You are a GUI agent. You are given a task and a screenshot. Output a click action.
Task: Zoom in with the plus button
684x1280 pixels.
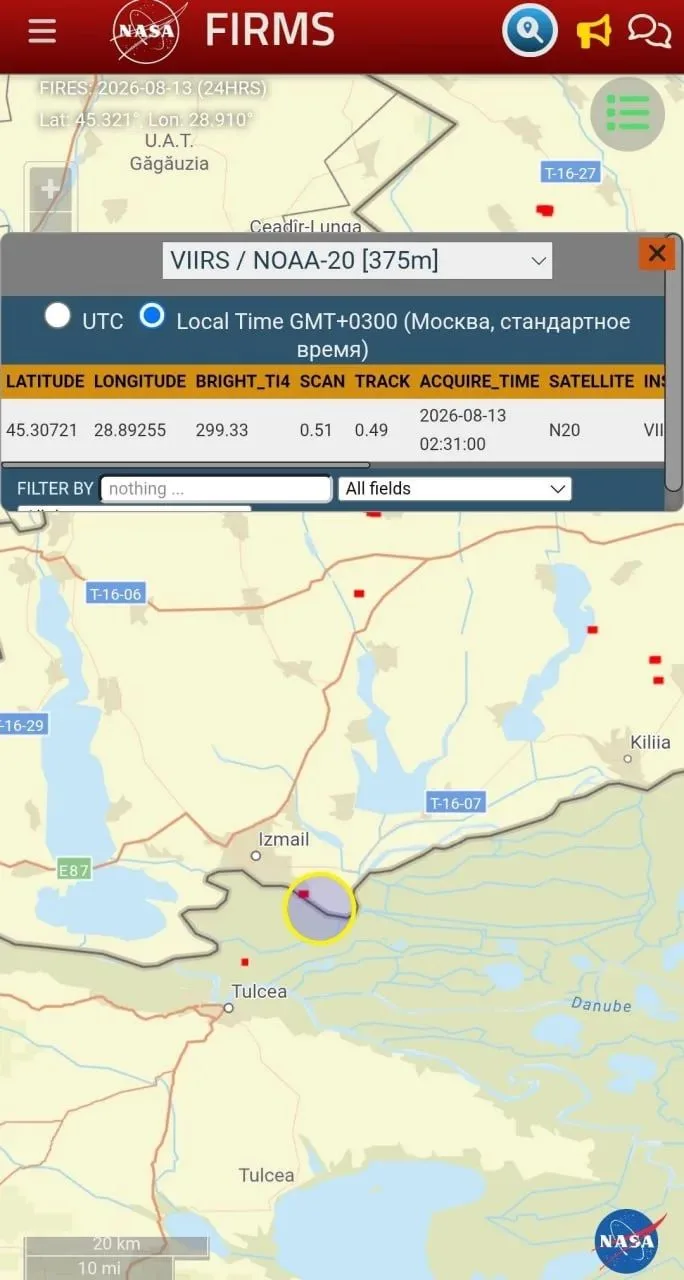[50, 189]
